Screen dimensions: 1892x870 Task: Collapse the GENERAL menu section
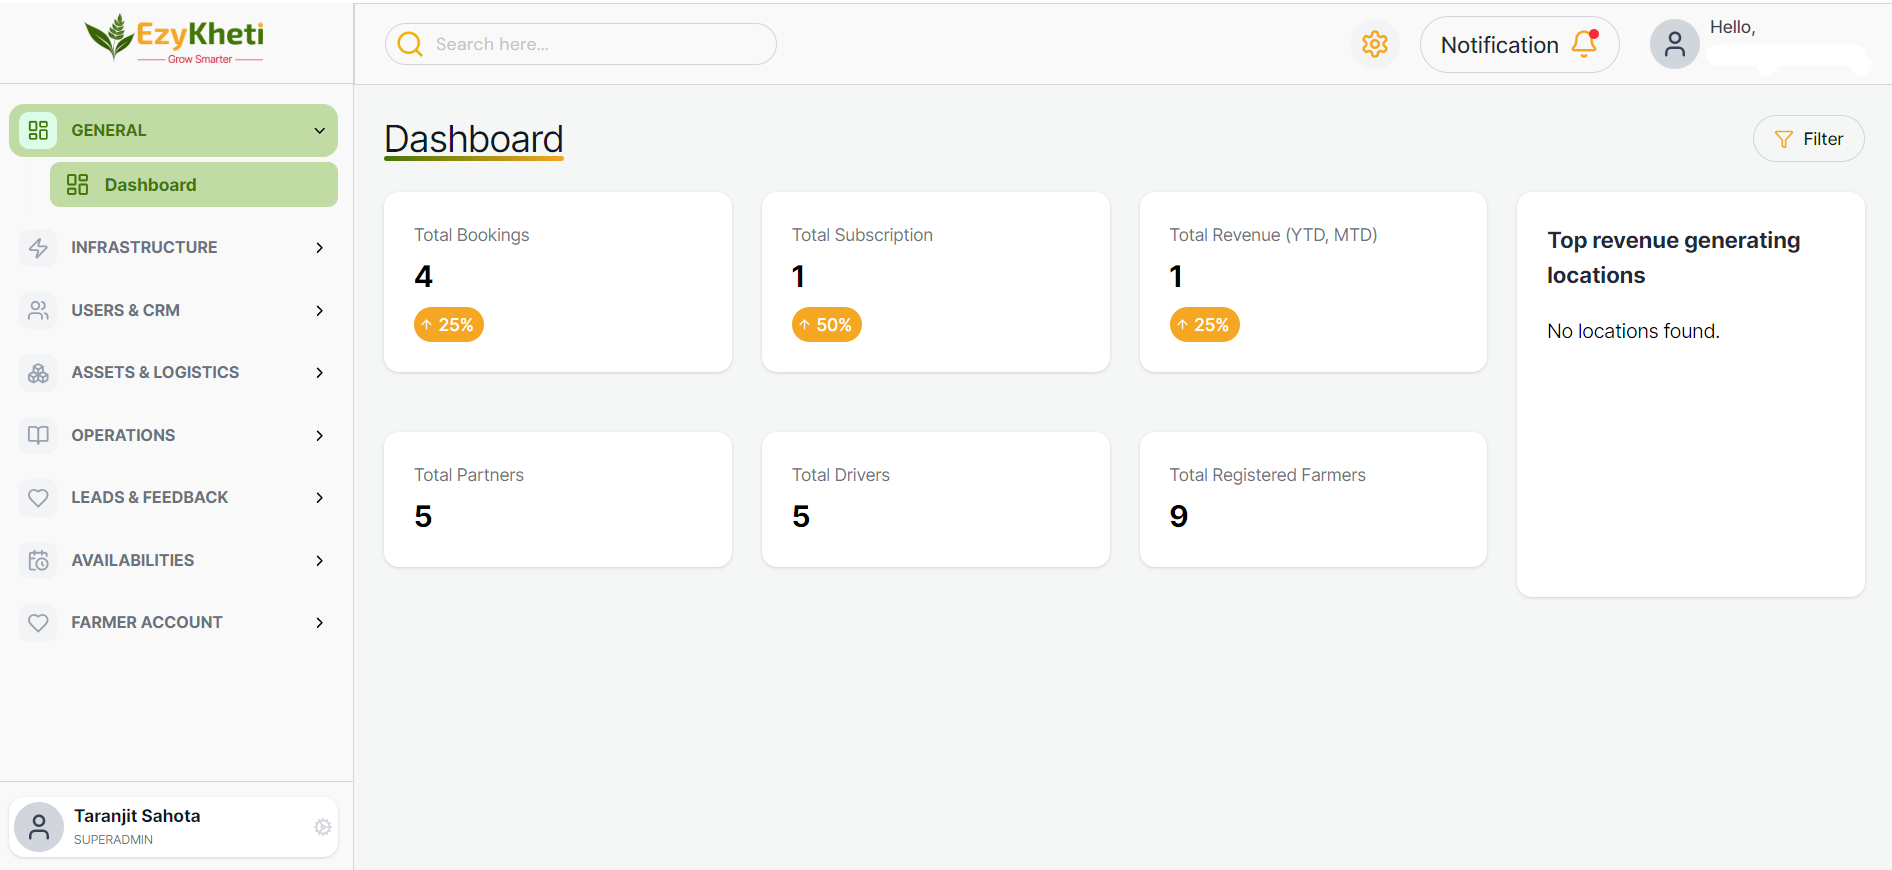319,131
